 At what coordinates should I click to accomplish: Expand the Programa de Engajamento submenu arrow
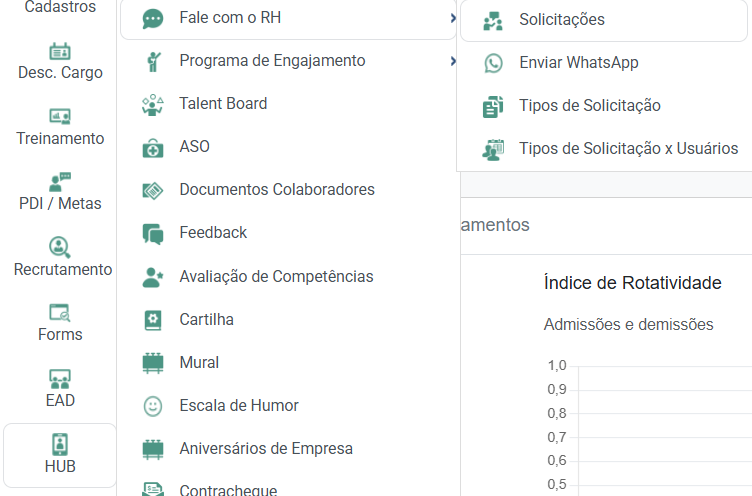pyautogui.click(x=453, y=61)
